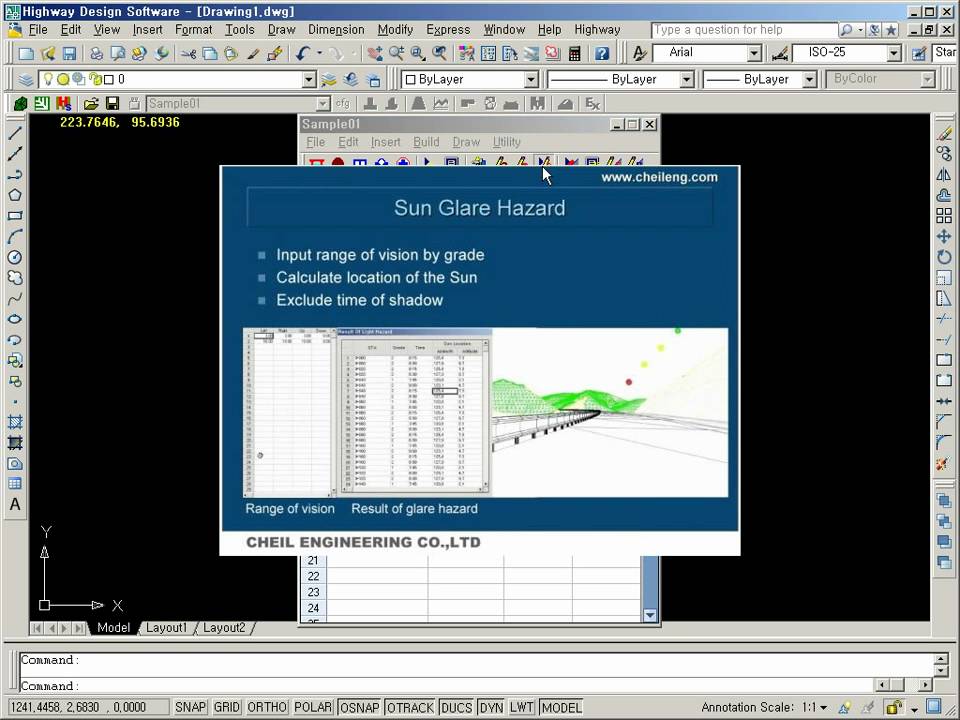Select the Polygon draw tool

[15, 195]
